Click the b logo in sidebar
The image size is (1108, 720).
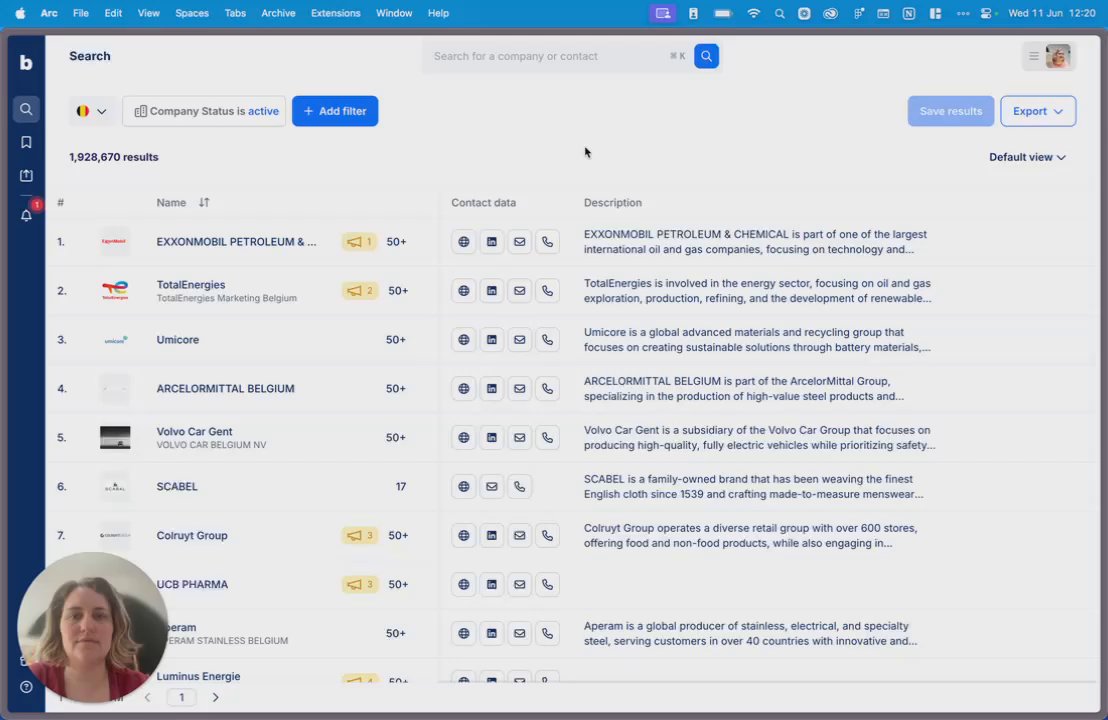(26, 62)
